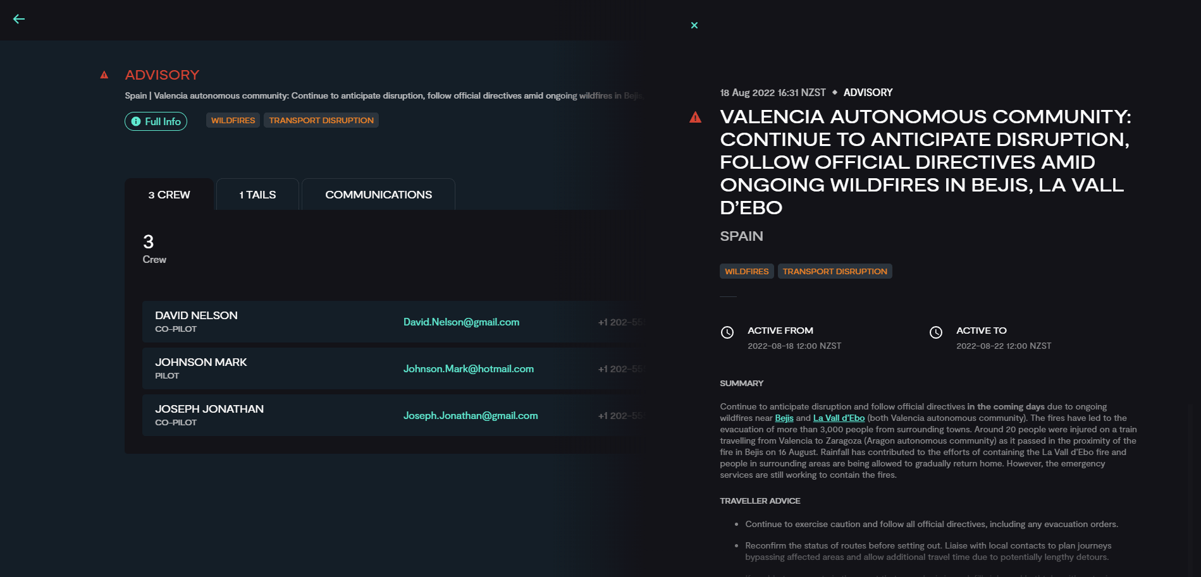Click the clock icon beside ACTIVE FROM
The width and height of the screenshot is (1201, 577).
coord(729,331)
